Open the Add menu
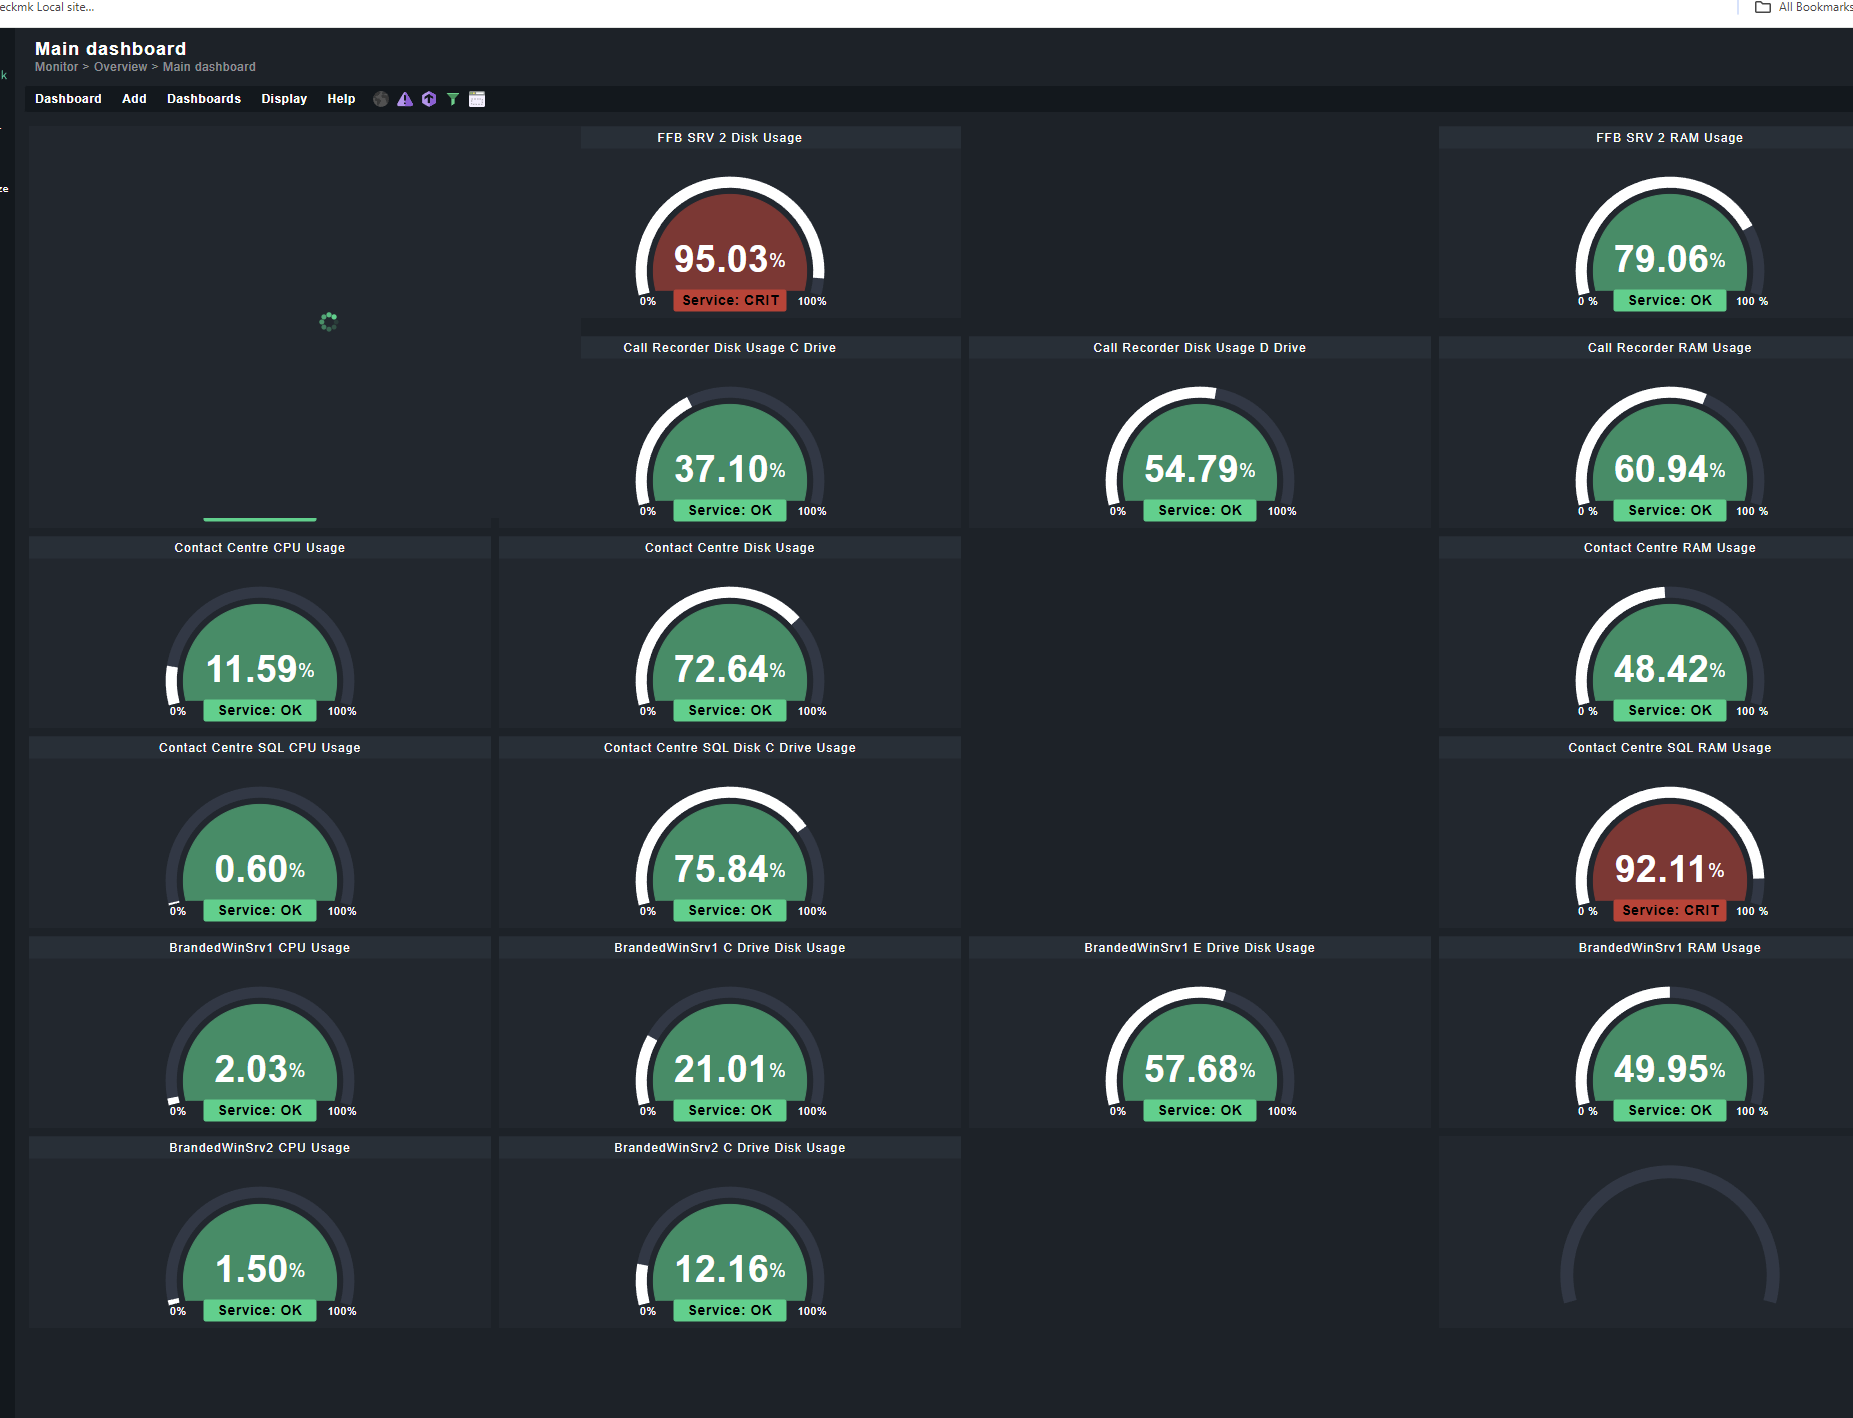Screen dimensions: 1853x1418 point(134,99)
